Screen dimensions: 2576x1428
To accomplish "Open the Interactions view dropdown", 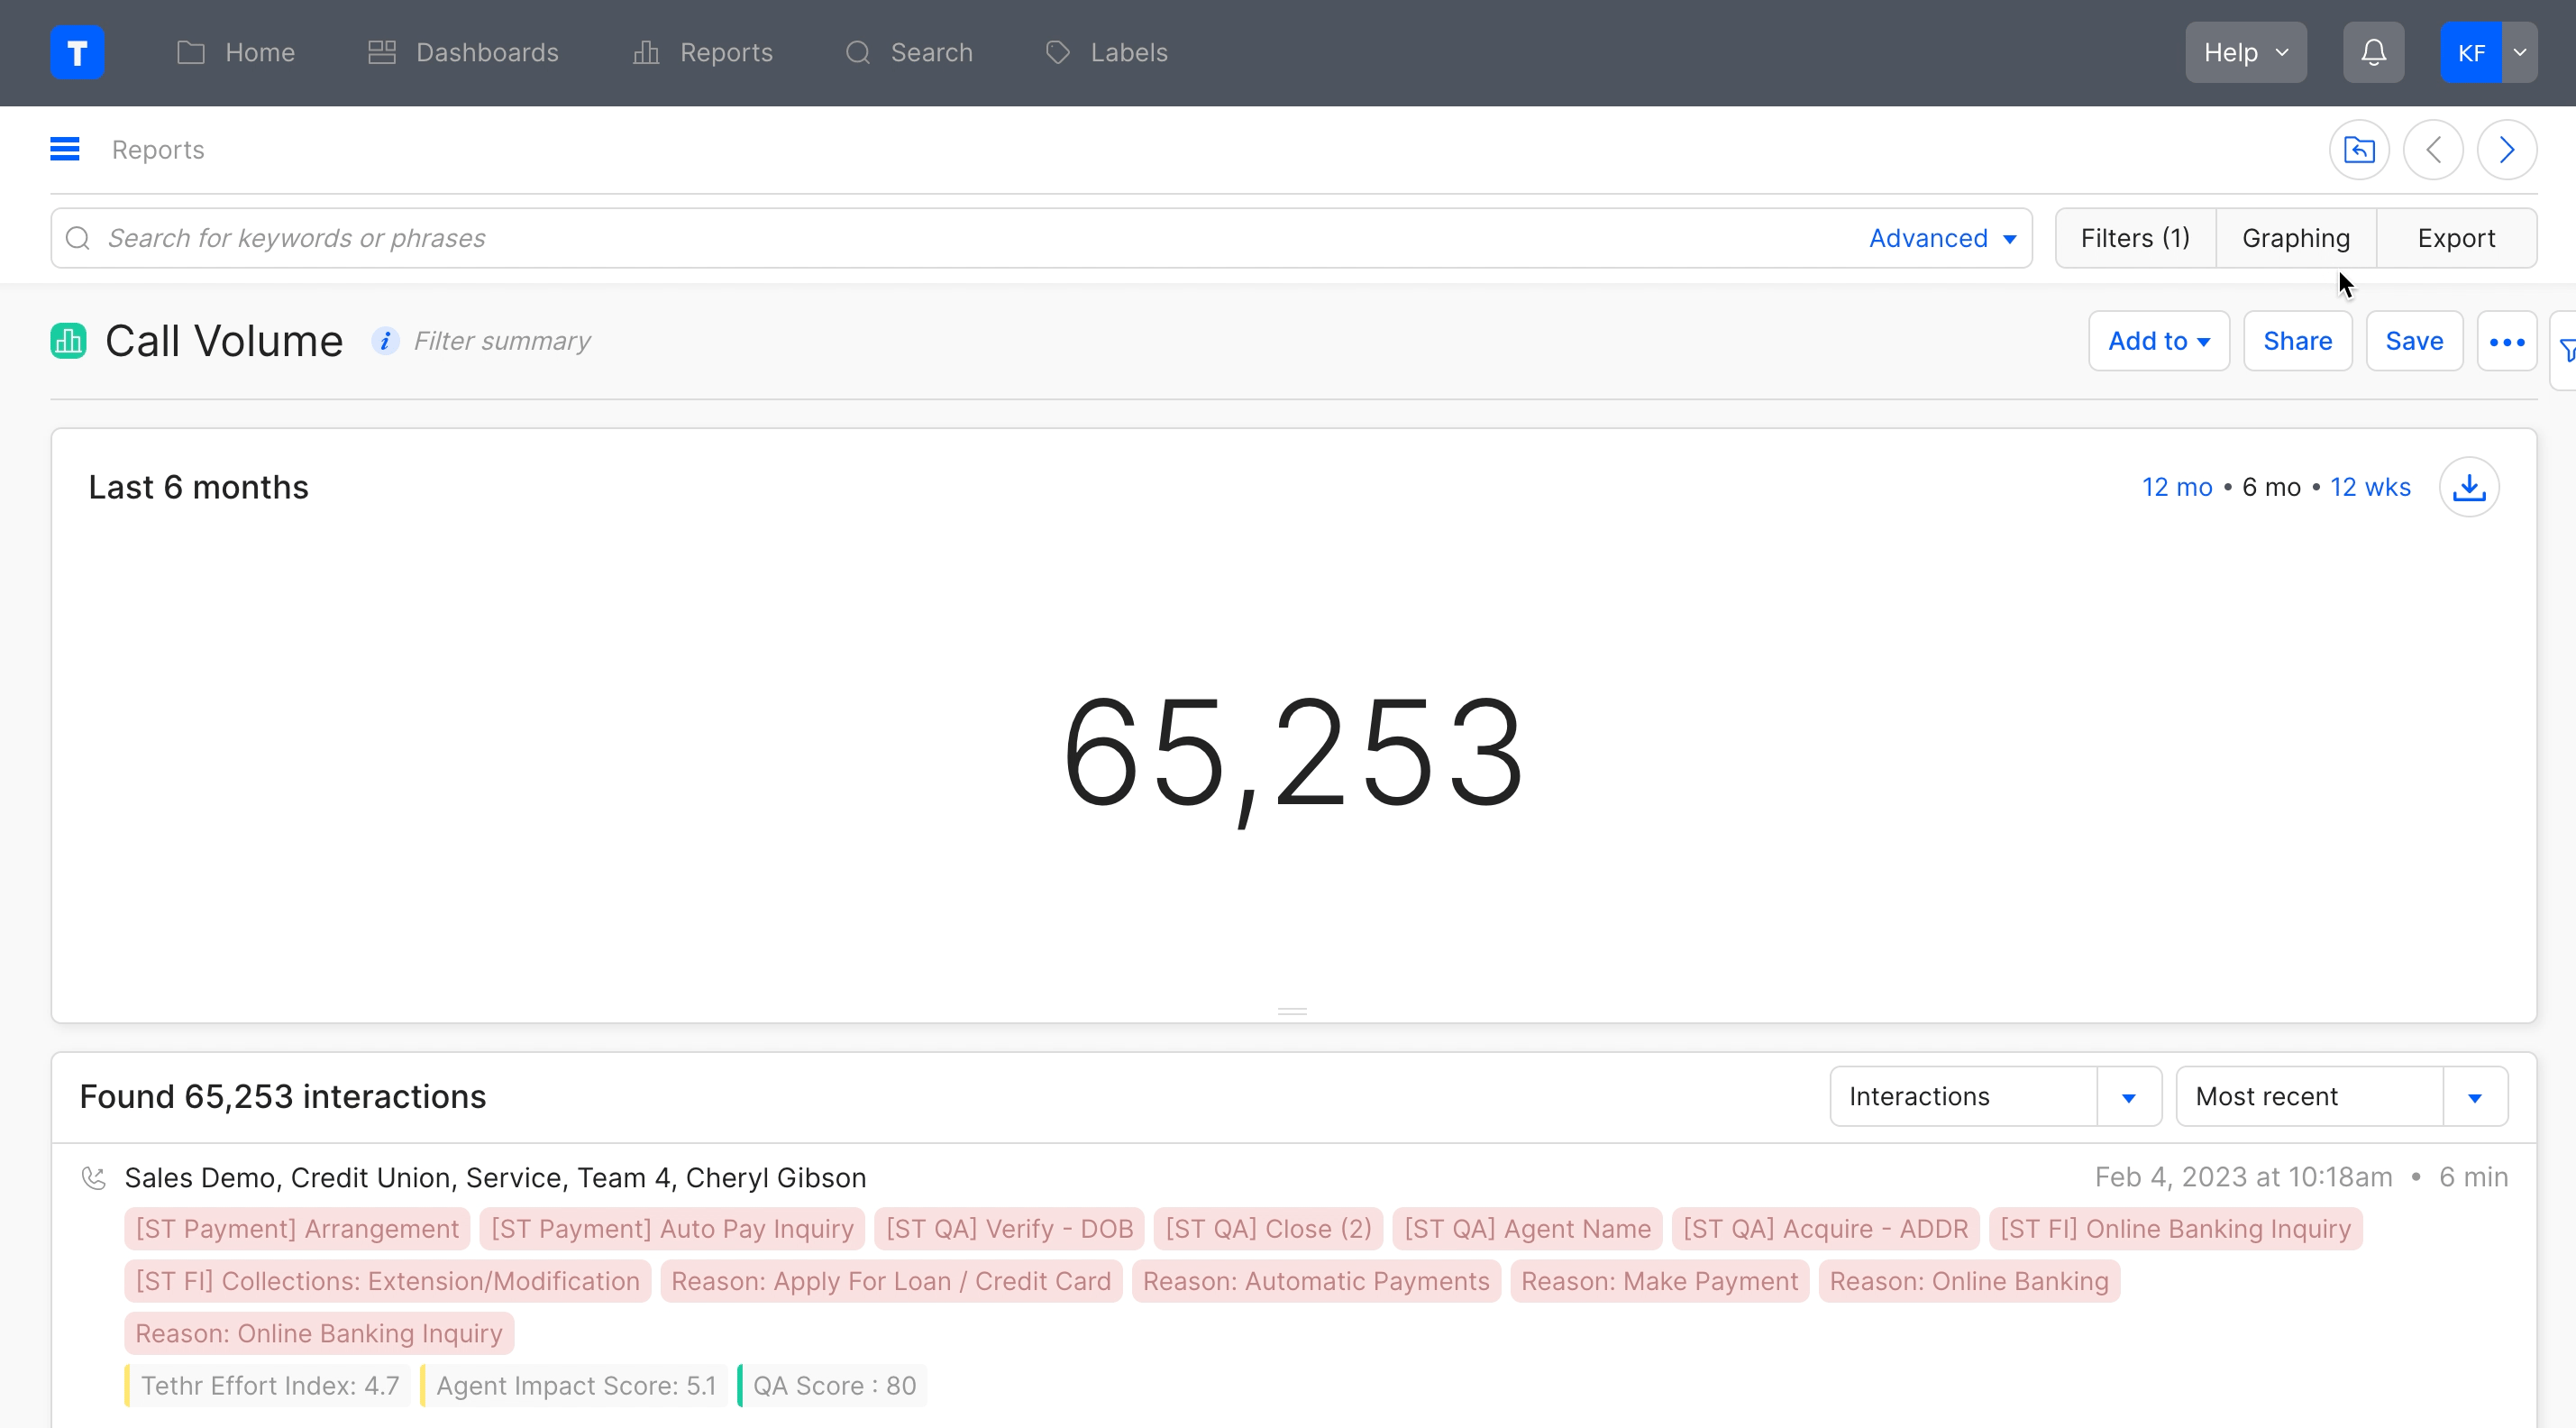I will (x=2128, y=1097).
